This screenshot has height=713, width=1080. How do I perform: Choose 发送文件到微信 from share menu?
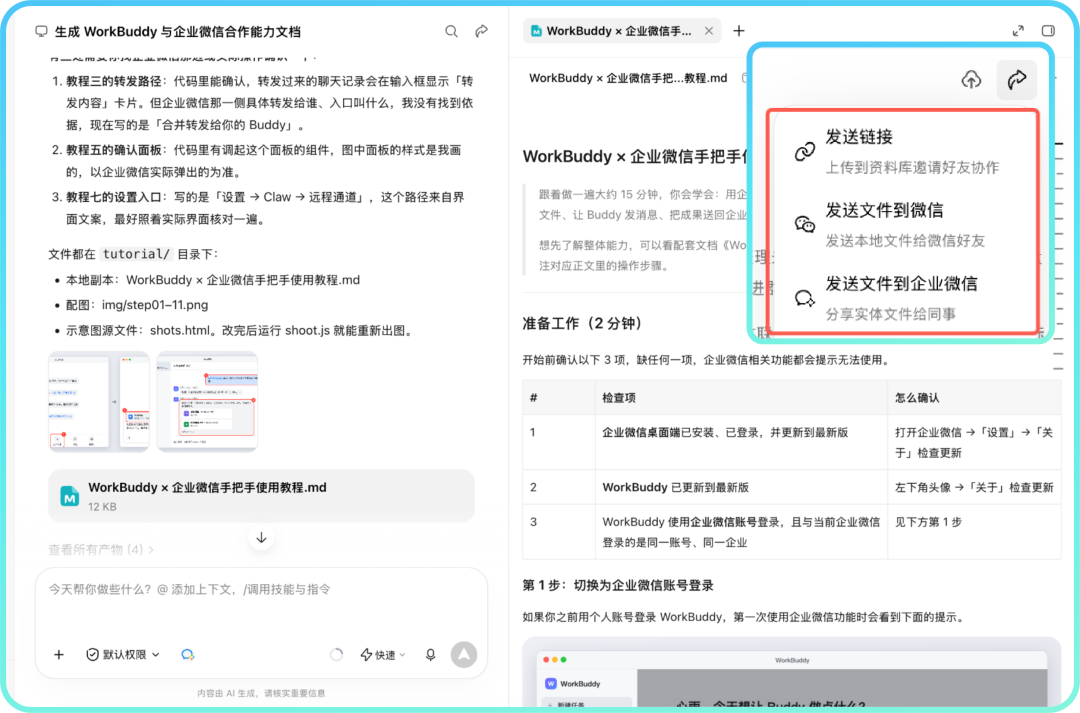pyautogui.click(x=906, y=225)
